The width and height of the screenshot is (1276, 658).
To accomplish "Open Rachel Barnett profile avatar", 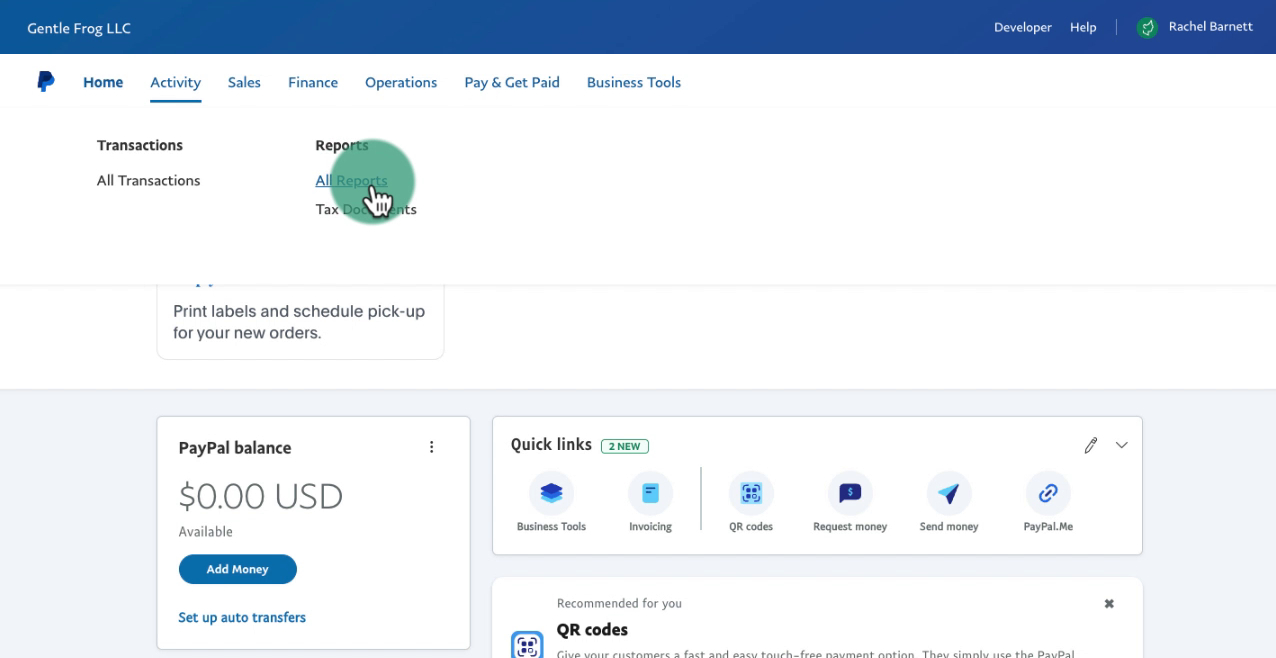I will (1147, 27).
